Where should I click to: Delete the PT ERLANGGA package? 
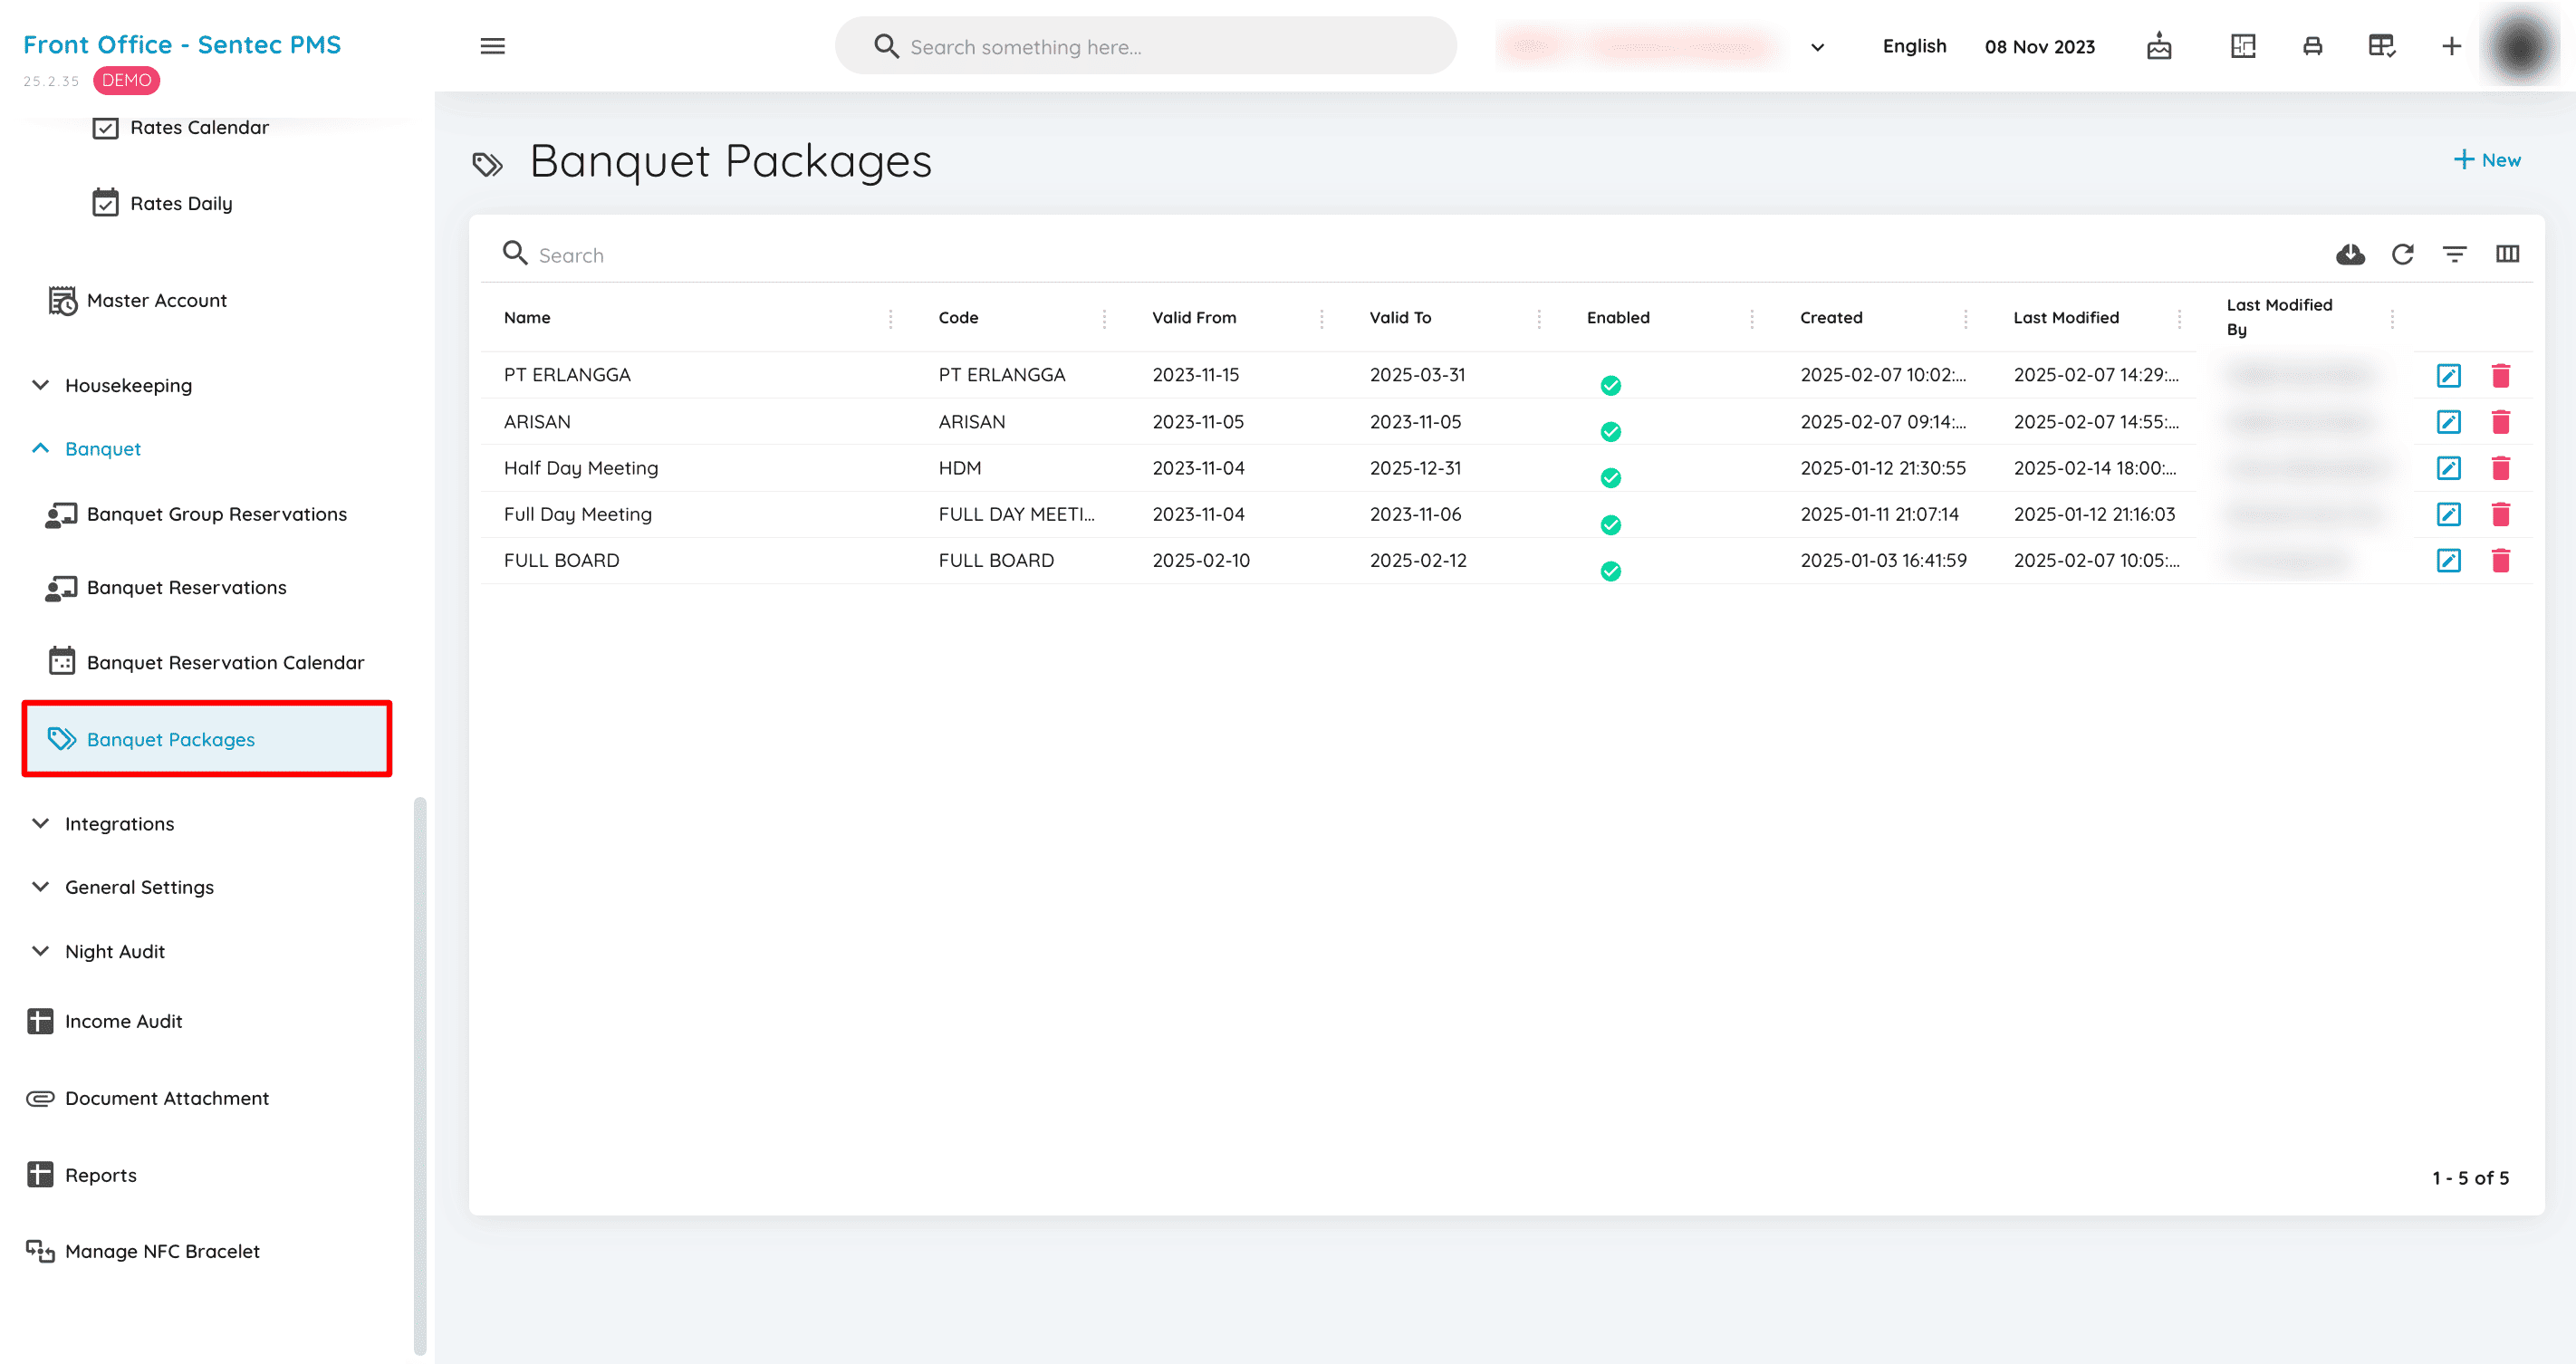point(2500,375)
